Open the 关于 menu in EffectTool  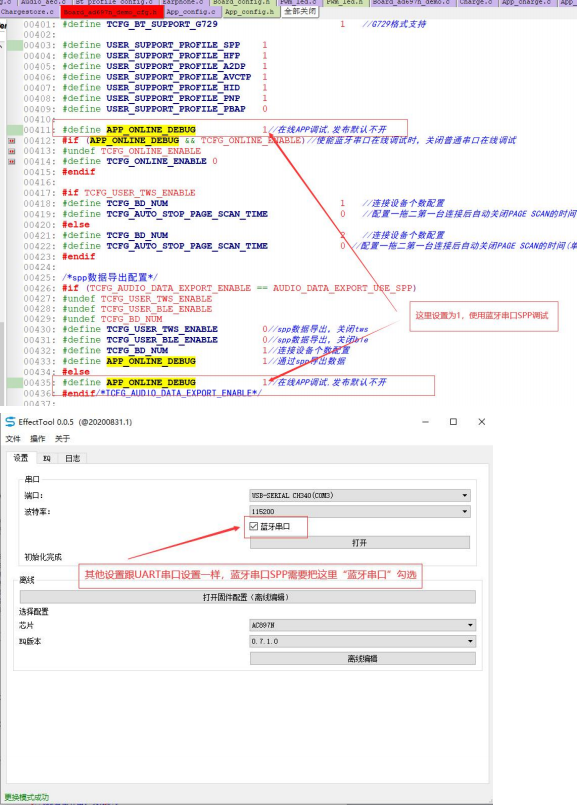(x=62, y=438)
